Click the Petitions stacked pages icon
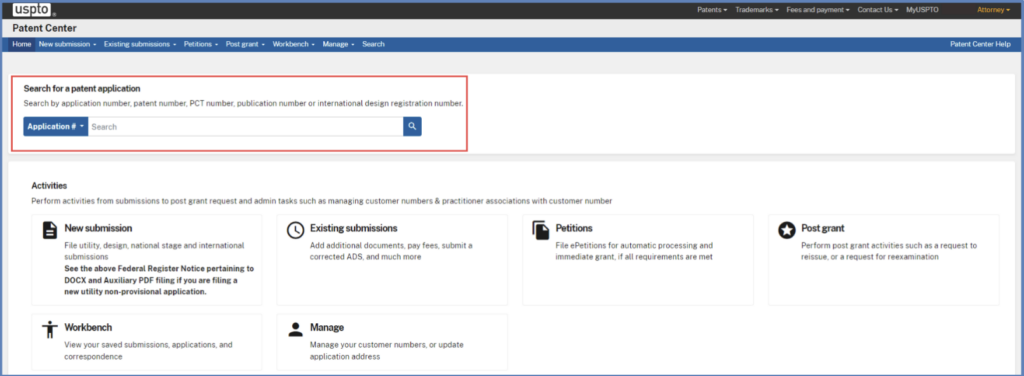This screenshot has height=376, width=1024. 541,230
